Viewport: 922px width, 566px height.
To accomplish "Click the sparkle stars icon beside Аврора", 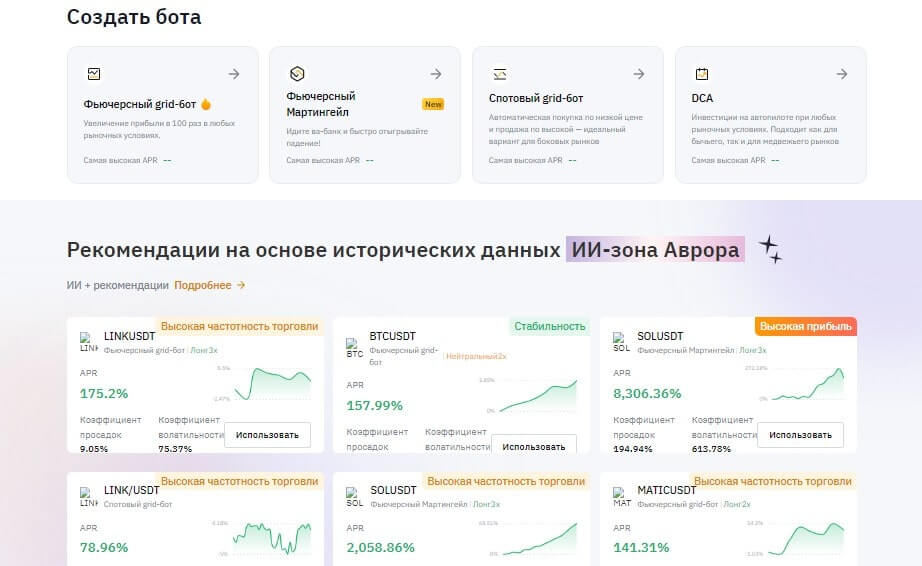I will [x=770, y=250].
